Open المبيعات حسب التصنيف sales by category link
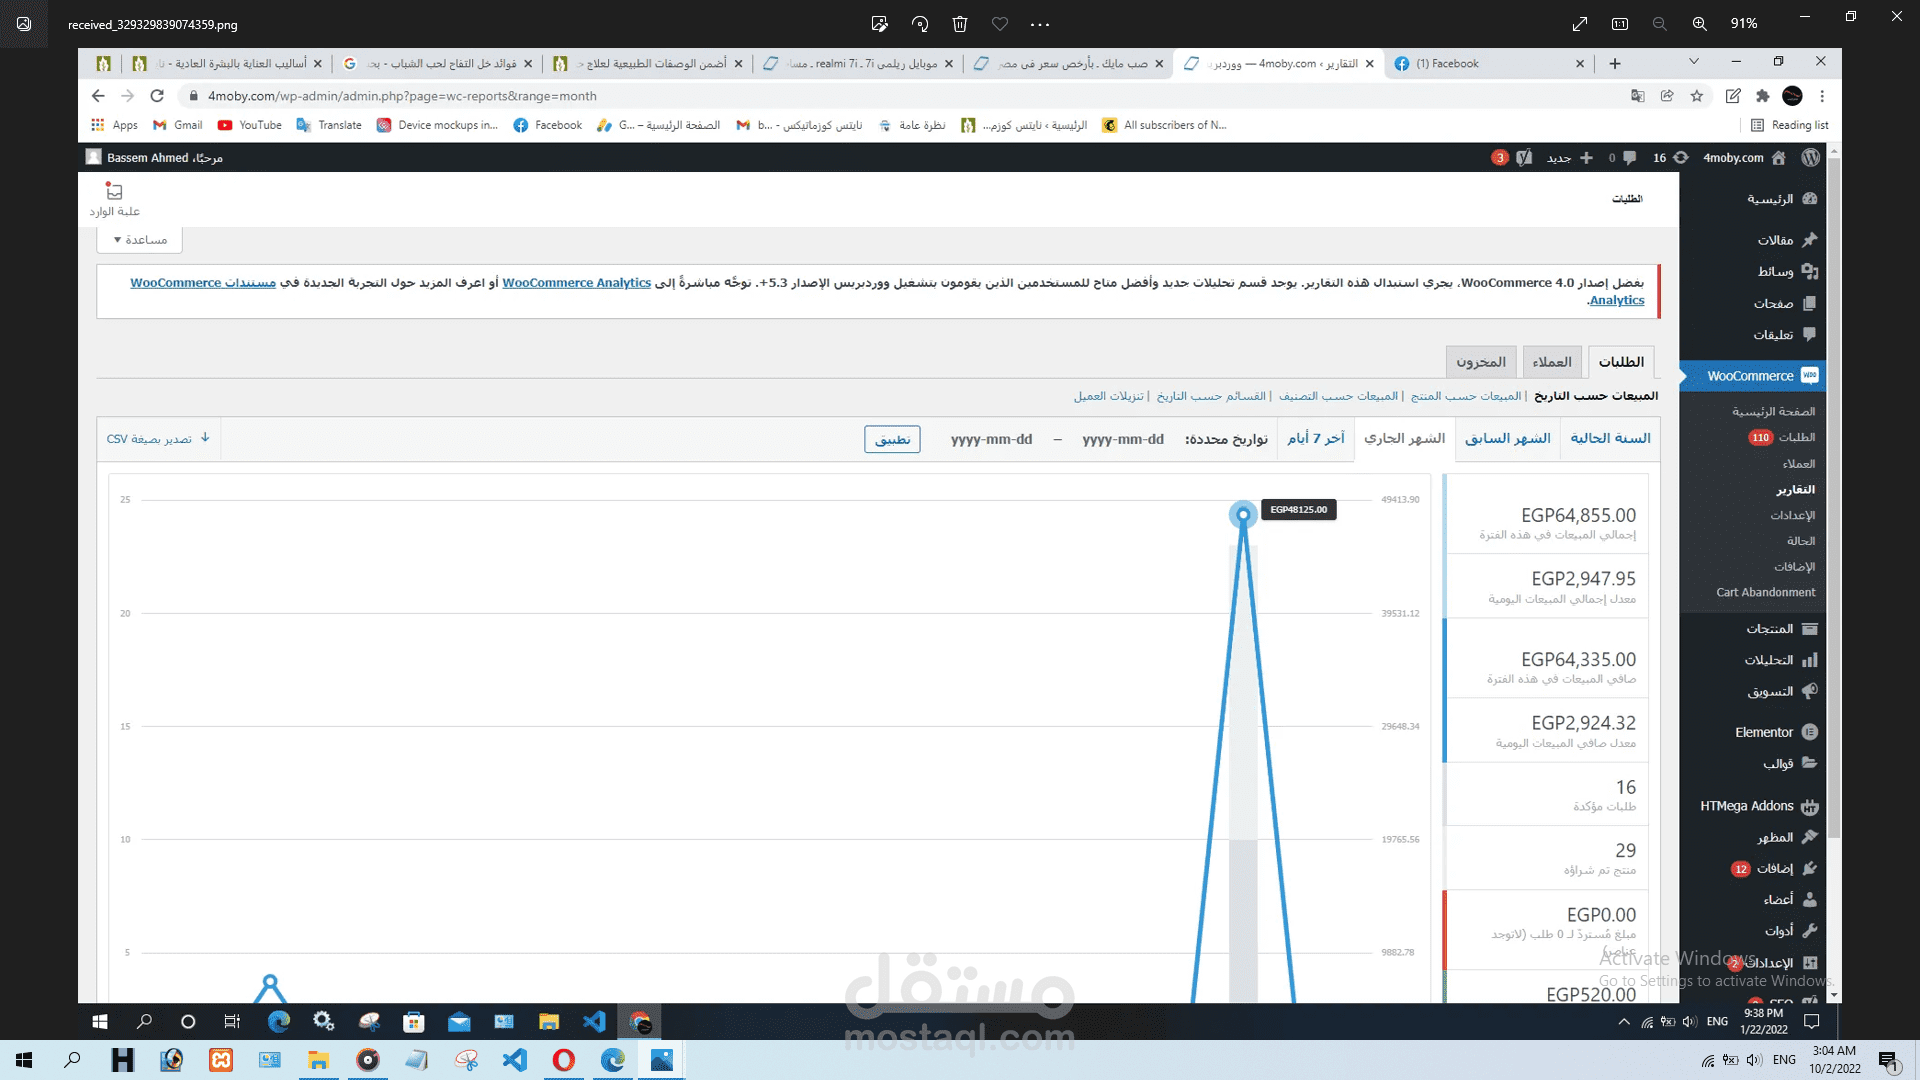The width and height of the screenshot is (1920, 1080). (1338, 396)
